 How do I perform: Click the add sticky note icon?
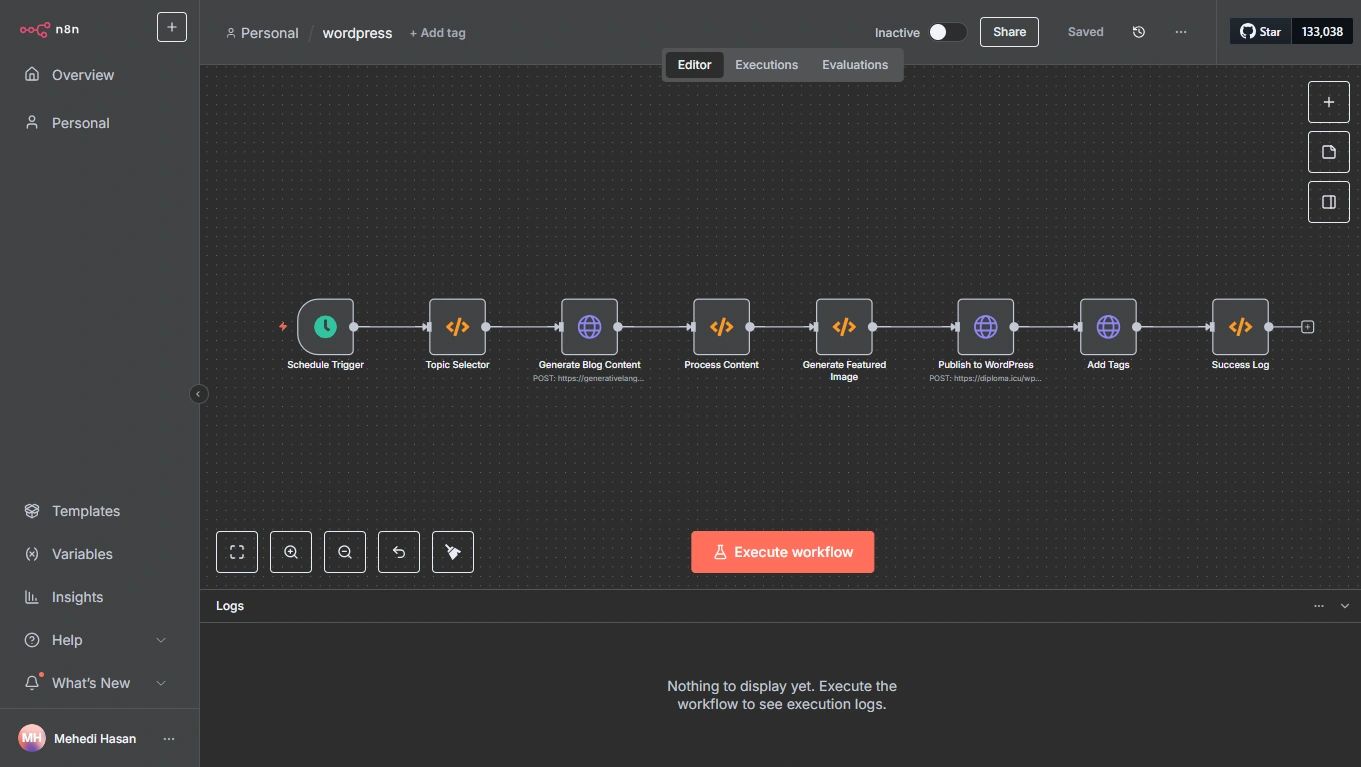point(1329,152)
